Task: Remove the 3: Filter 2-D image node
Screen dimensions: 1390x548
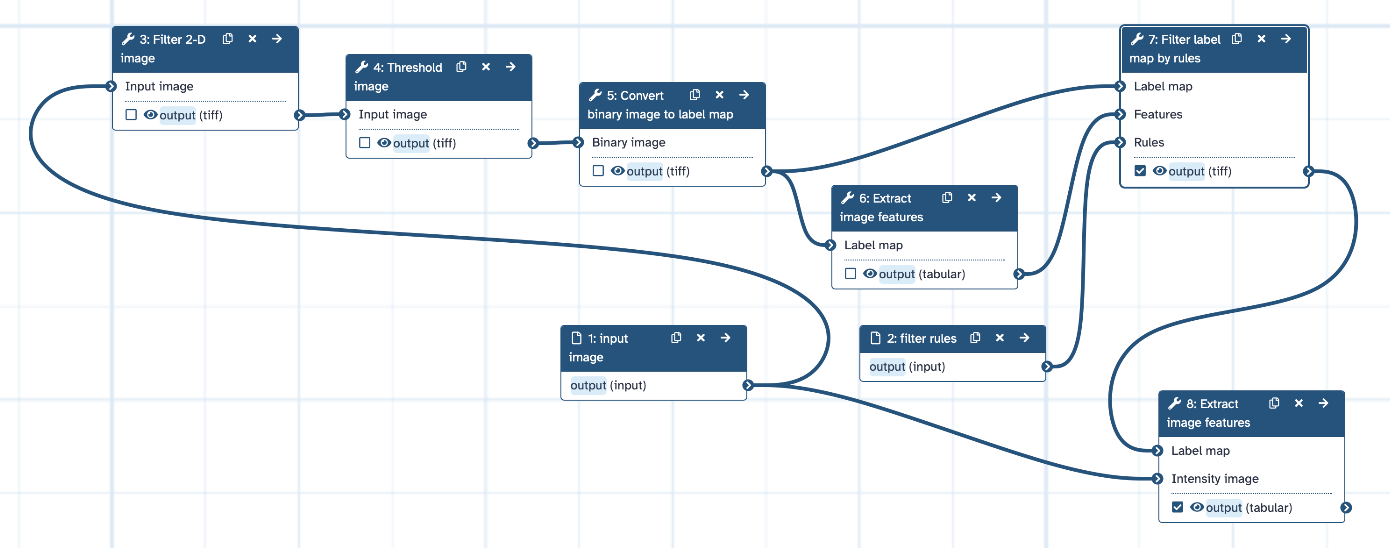Action: [x=252, y=39]
